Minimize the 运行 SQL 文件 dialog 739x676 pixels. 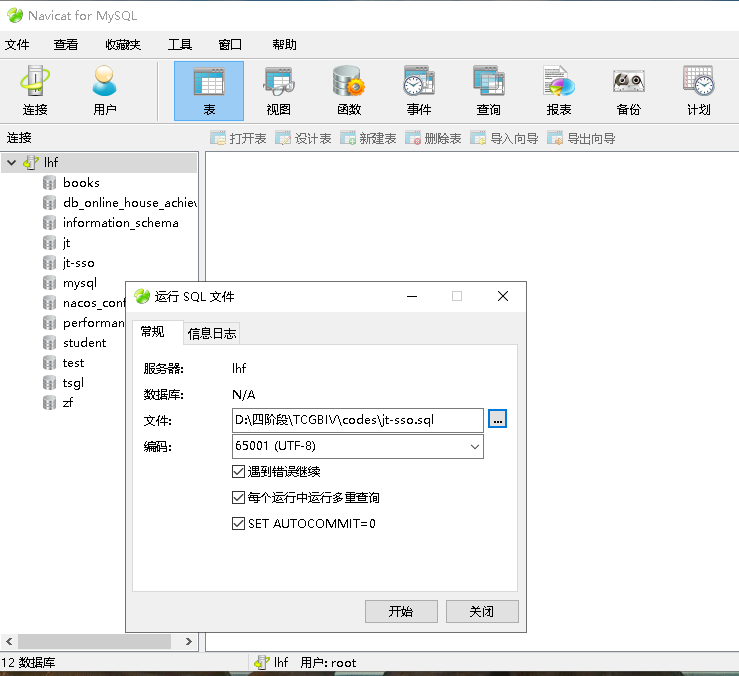tap(412, 296)
